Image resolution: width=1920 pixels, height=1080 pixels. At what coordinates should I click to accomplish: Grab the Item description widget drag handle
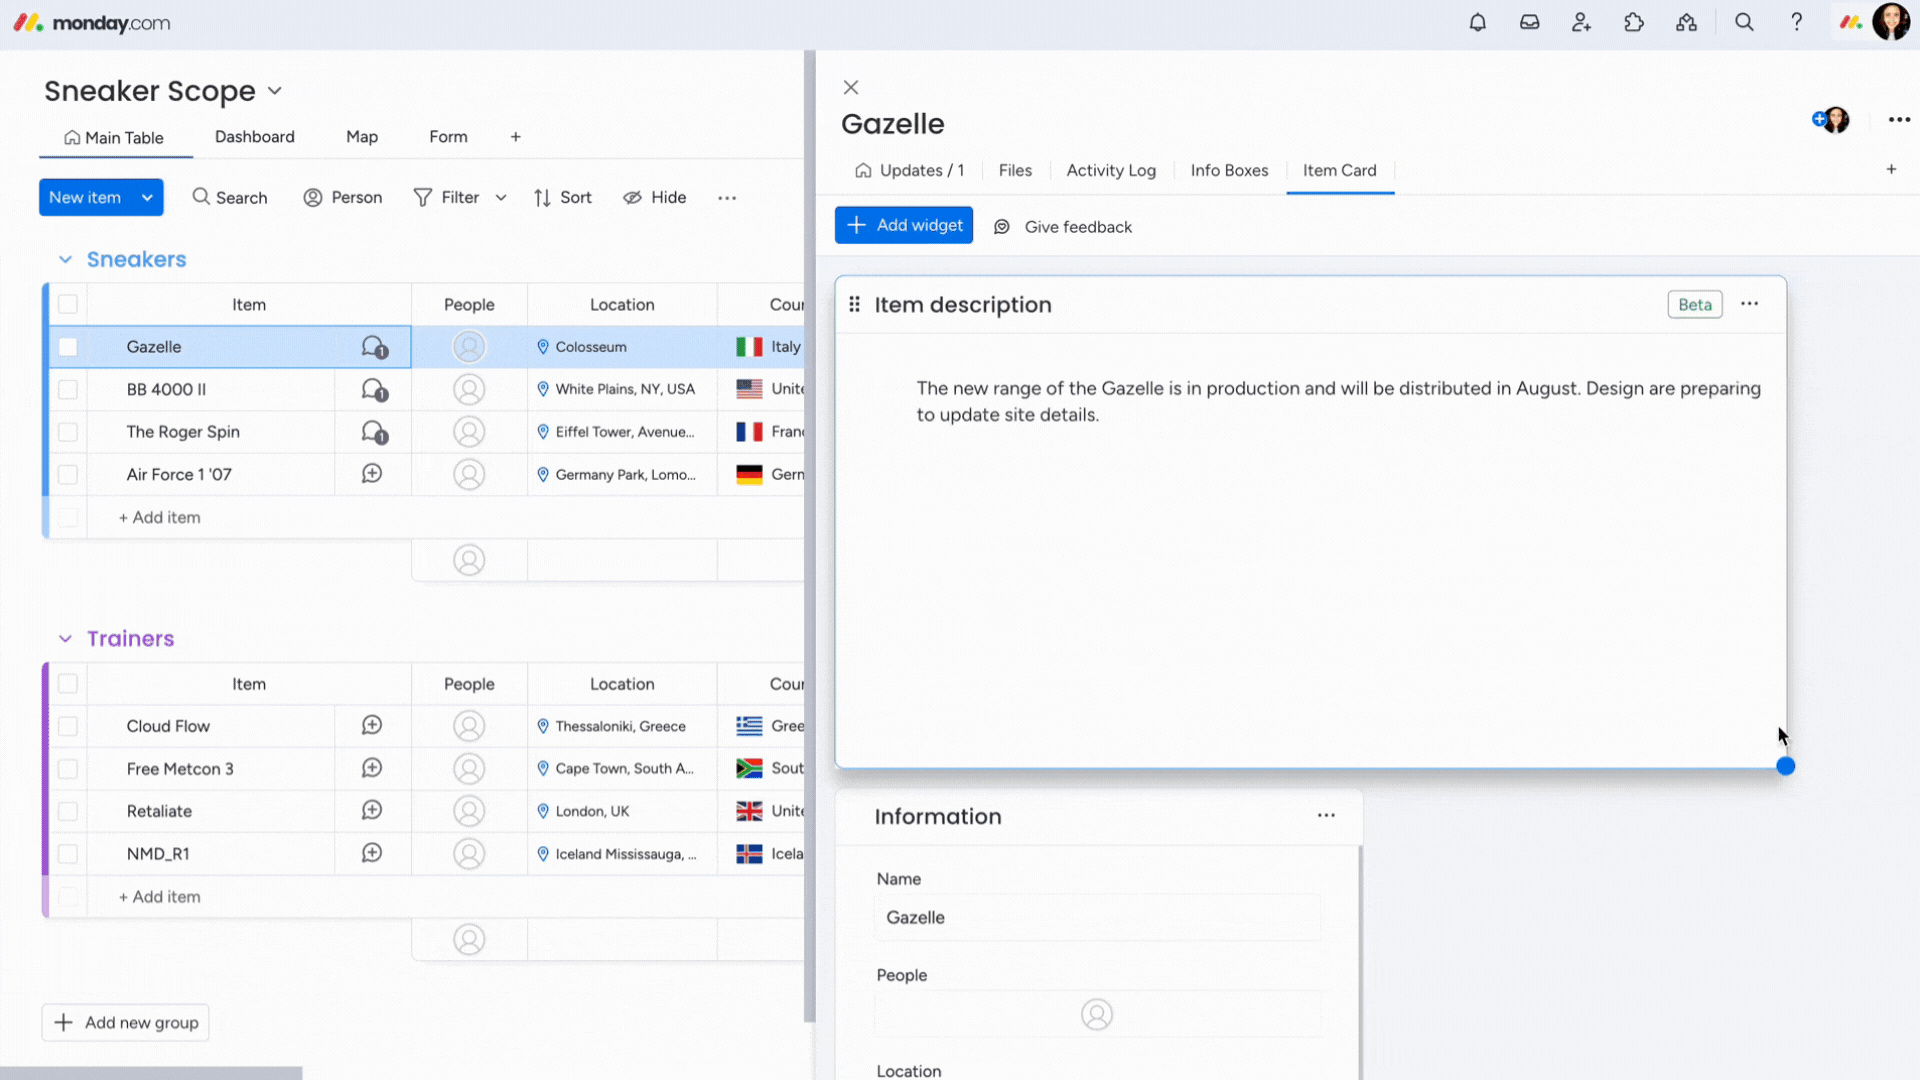click(854, 304)
